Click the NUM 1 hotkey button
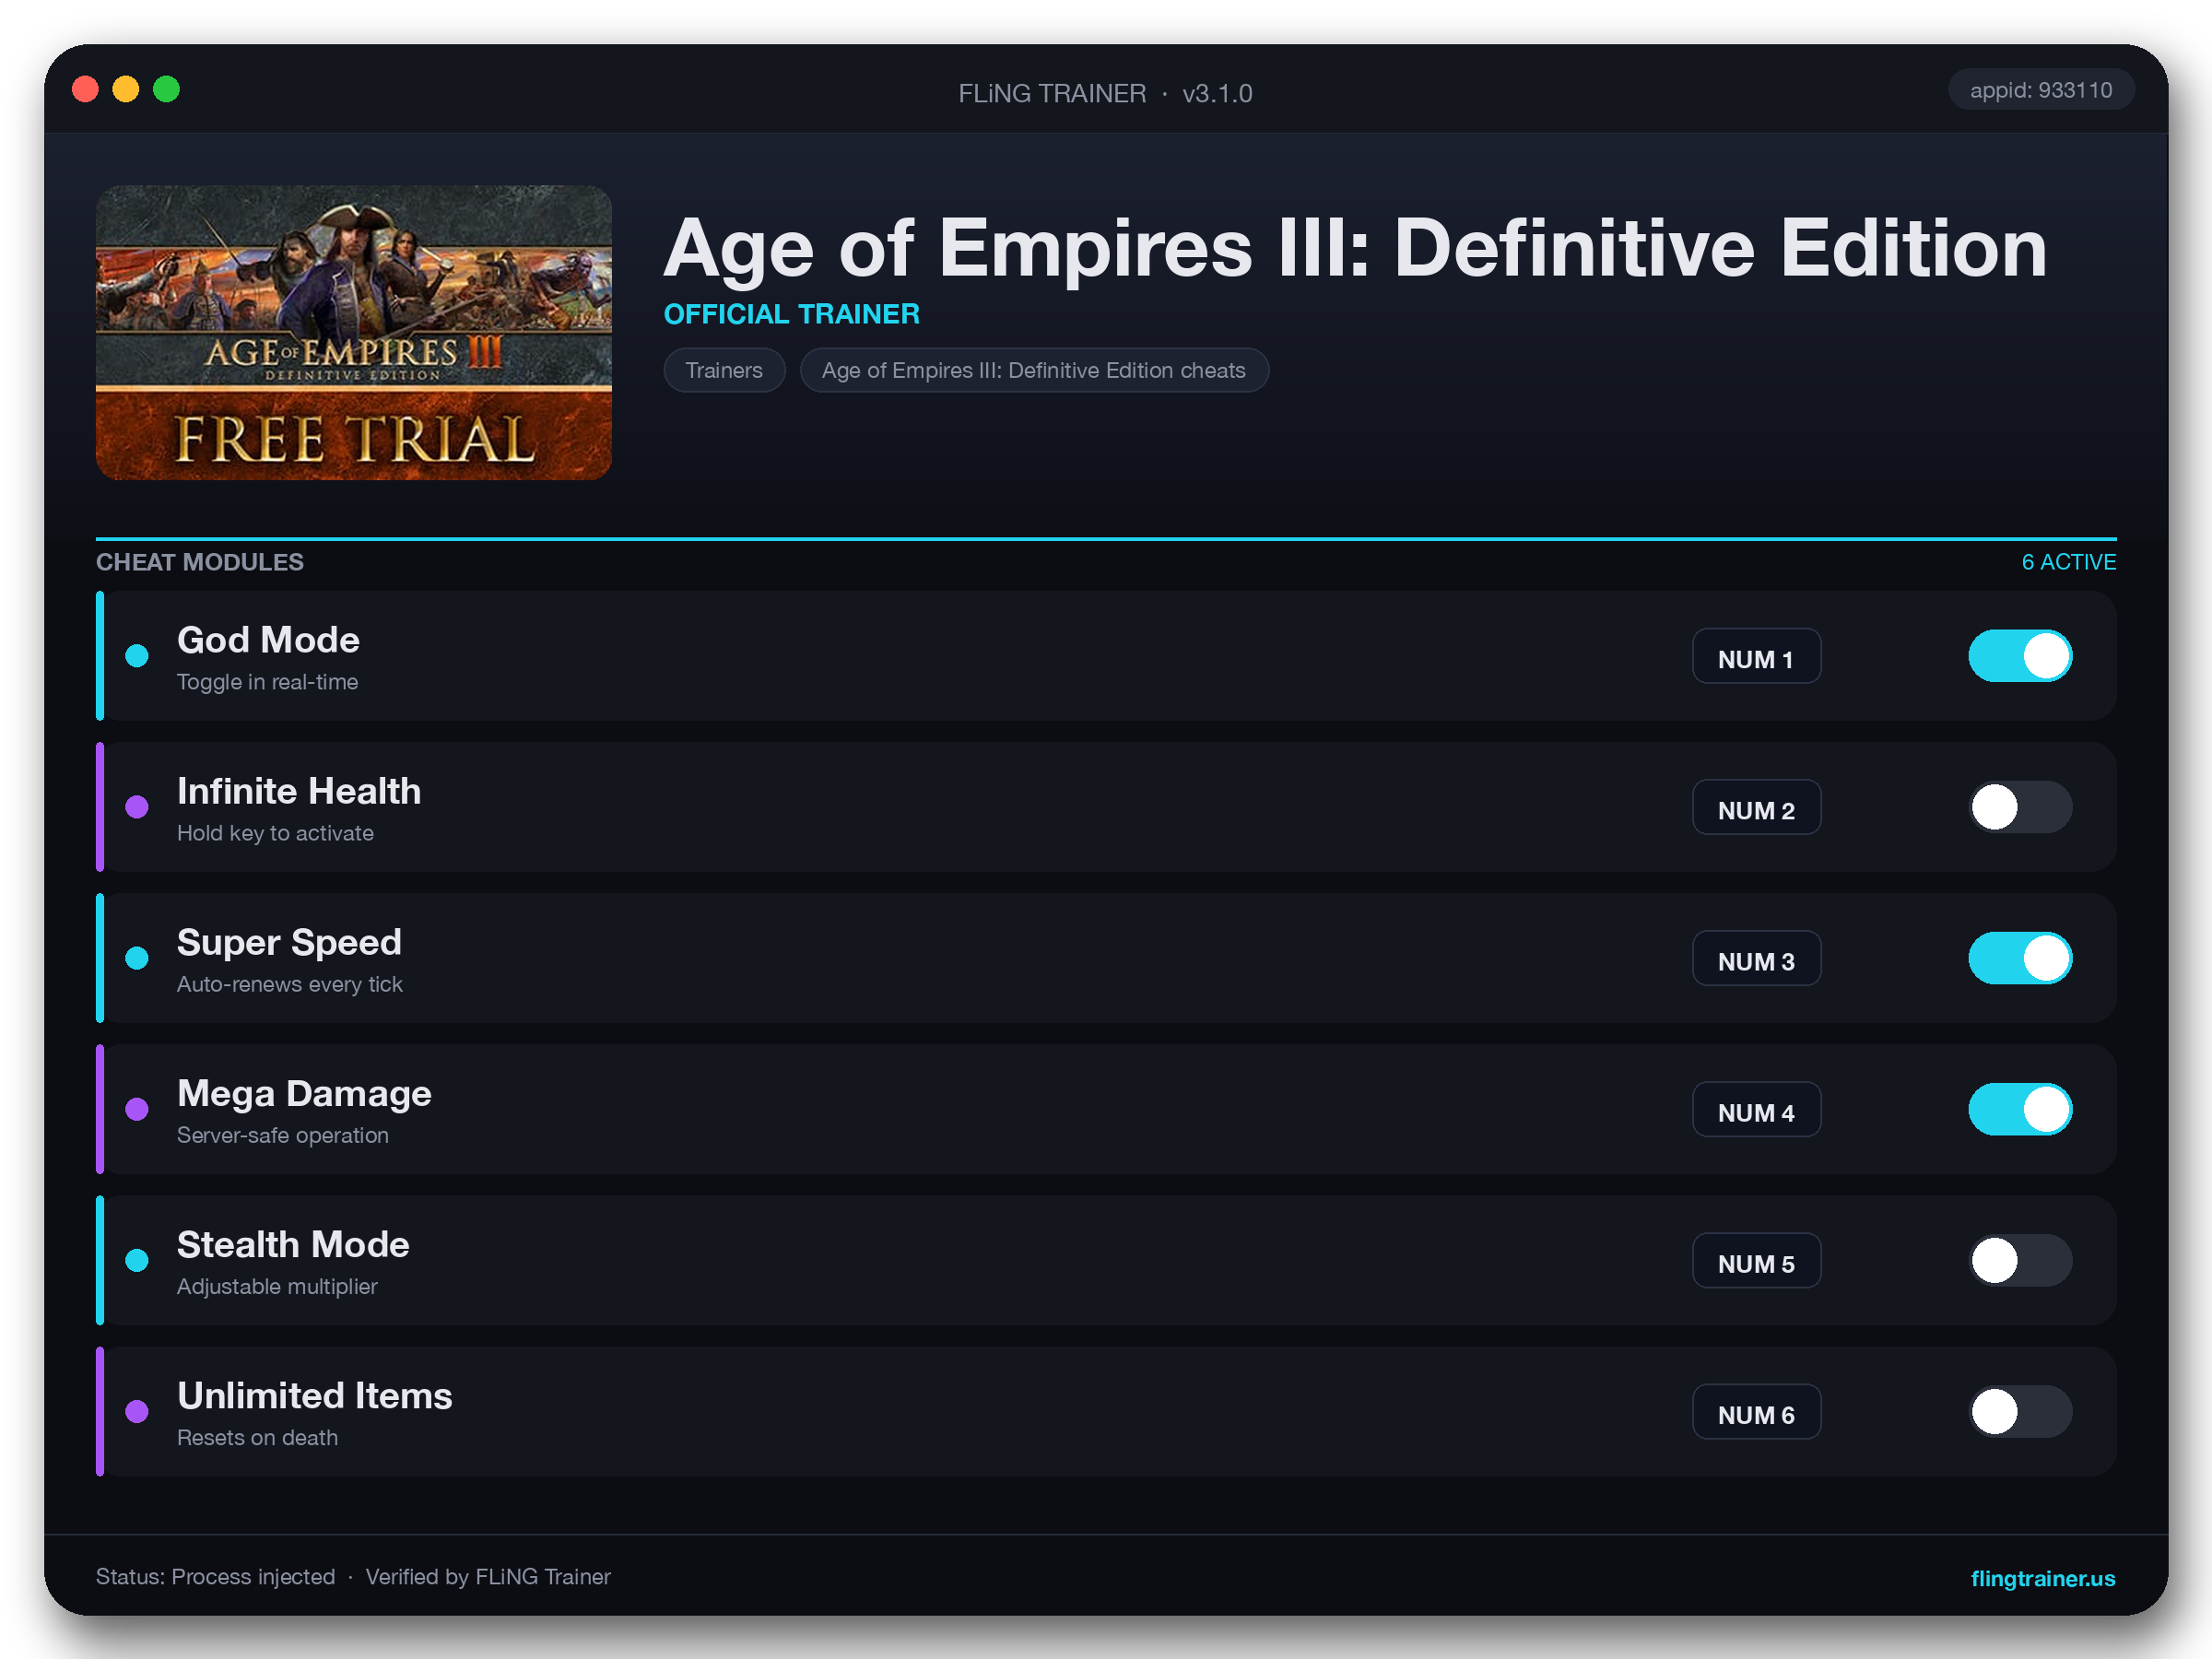 1756,656
